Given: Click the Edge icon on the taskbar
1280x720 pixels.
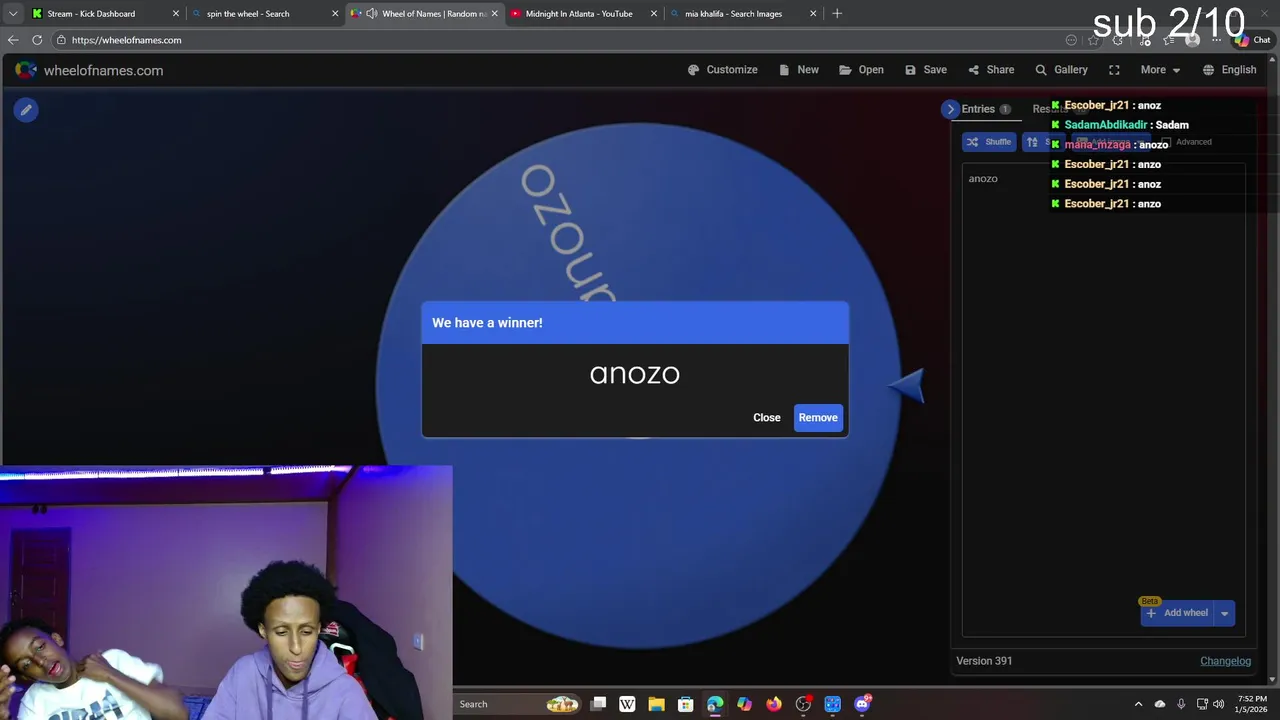Looking at the screenshot, I should (x=715, y=704).
